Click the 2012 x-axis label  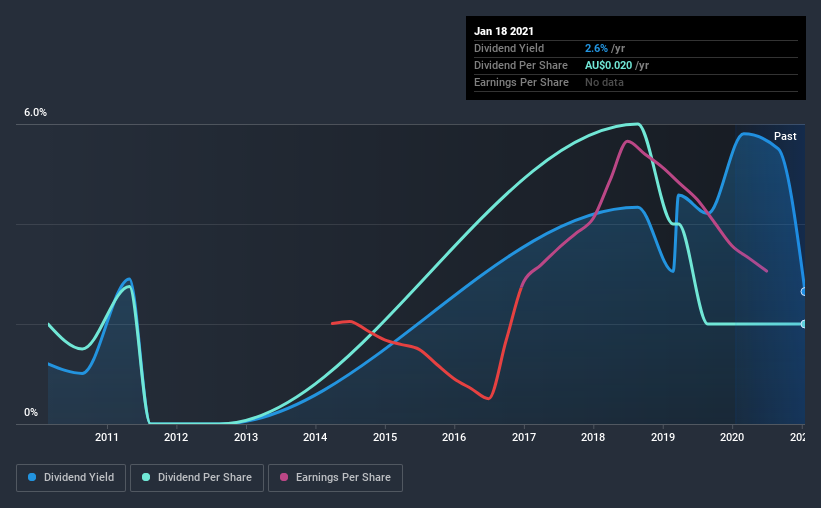click(176, 437)
